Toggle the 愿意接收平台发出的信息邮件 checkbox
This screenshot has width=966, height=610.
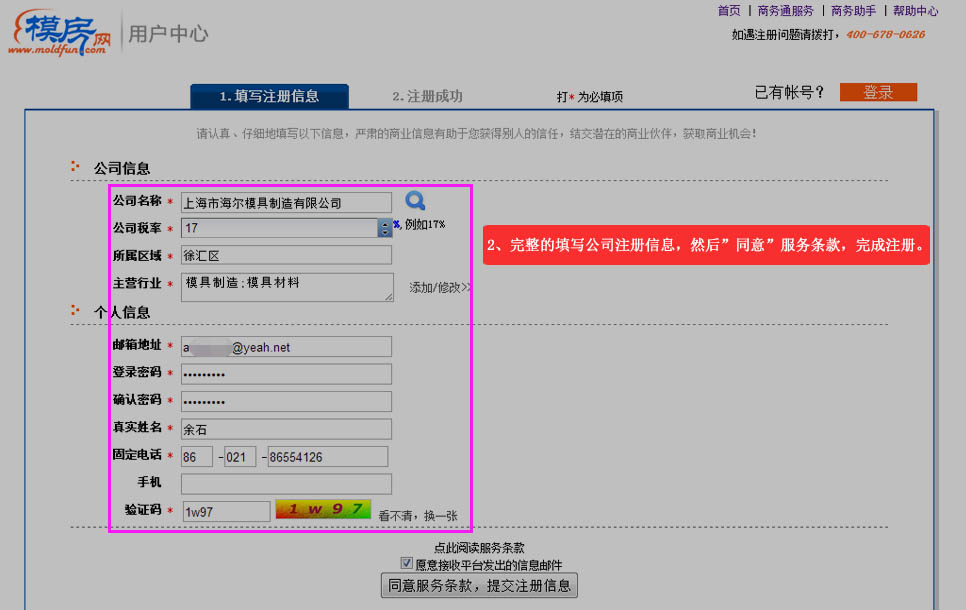407,563
